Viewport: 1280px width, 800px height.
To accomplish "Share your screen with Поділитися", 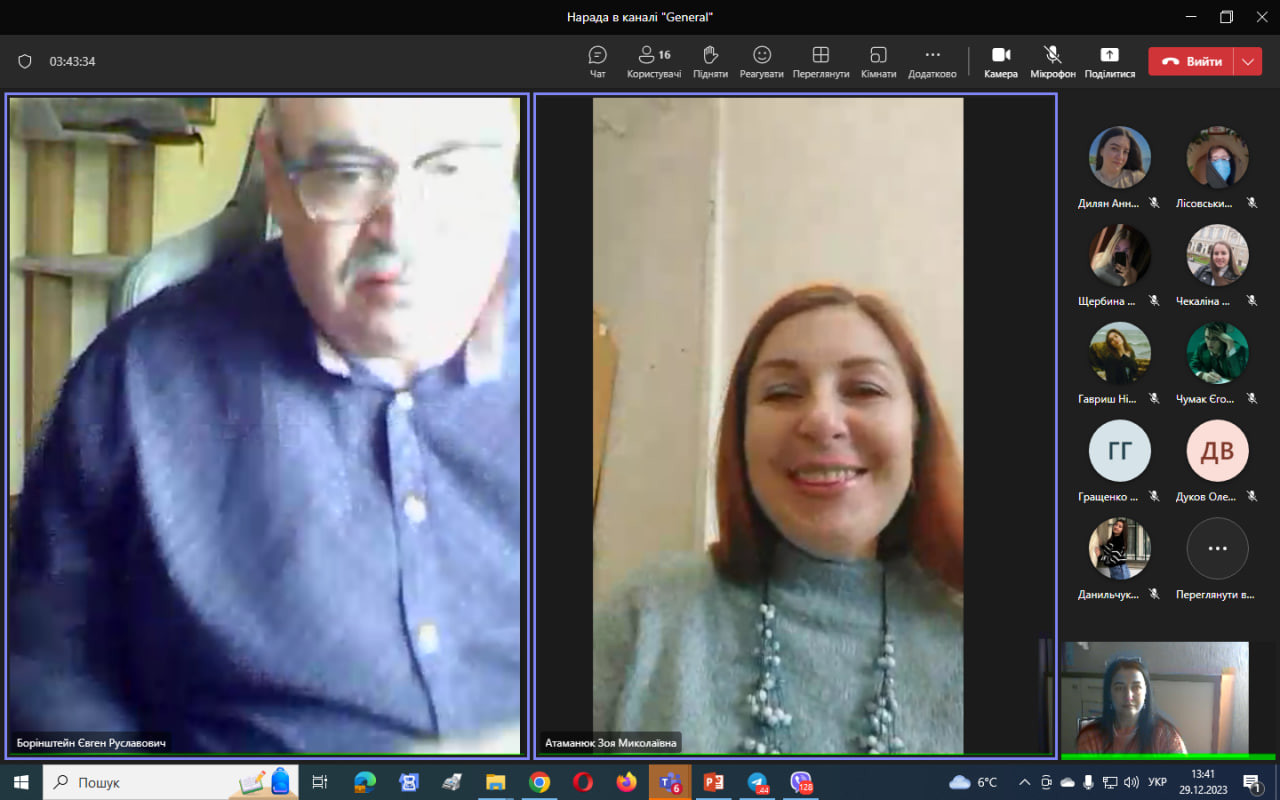I will click(x=1110, y=61).
